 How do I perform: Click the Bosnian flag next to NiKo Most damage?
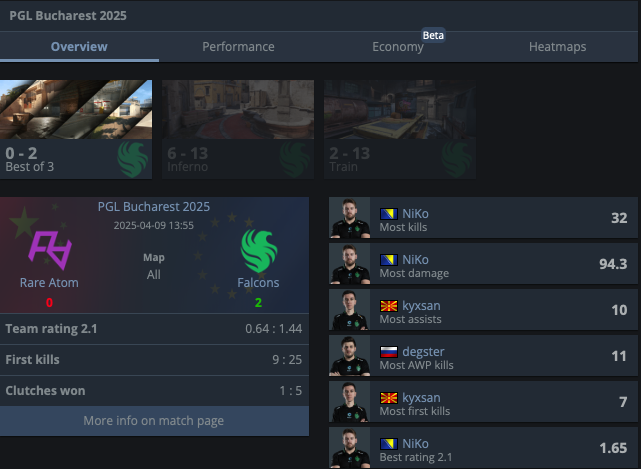[388, 260]
